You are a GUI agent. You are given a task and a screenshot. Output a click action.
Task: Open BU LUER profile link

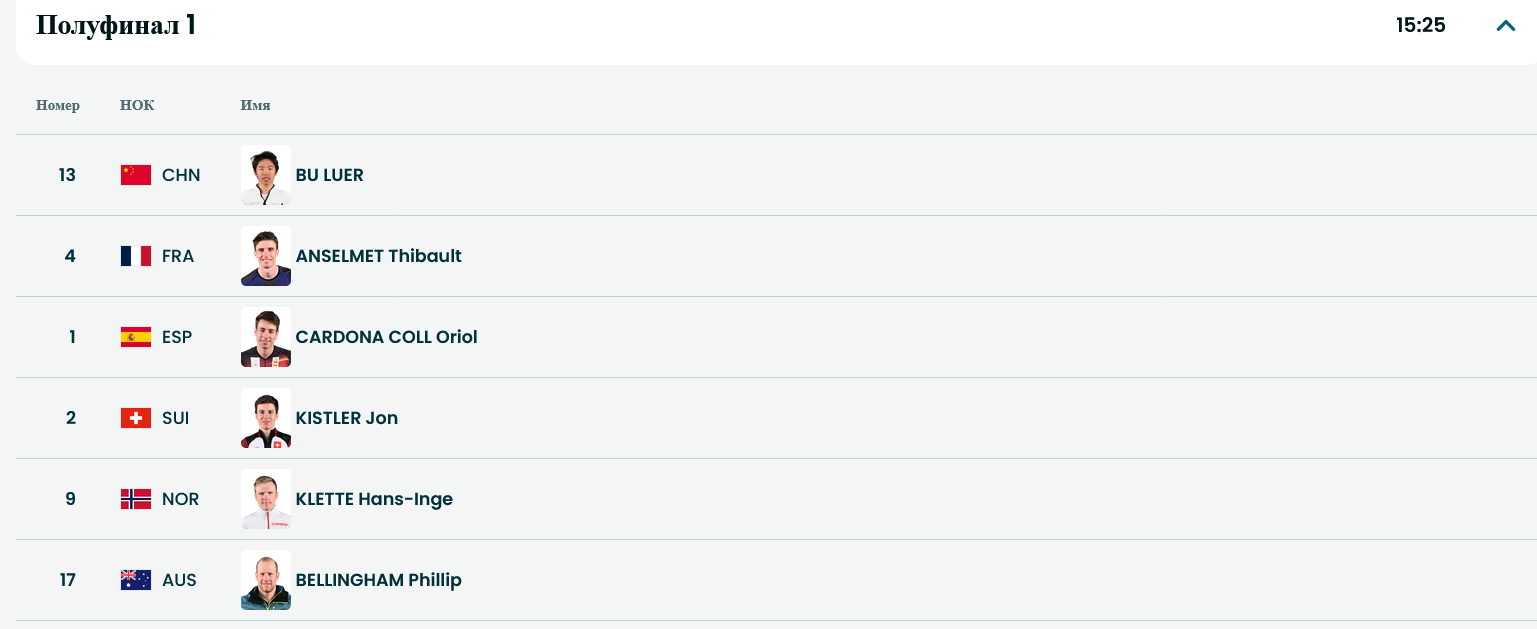point(329,175)
